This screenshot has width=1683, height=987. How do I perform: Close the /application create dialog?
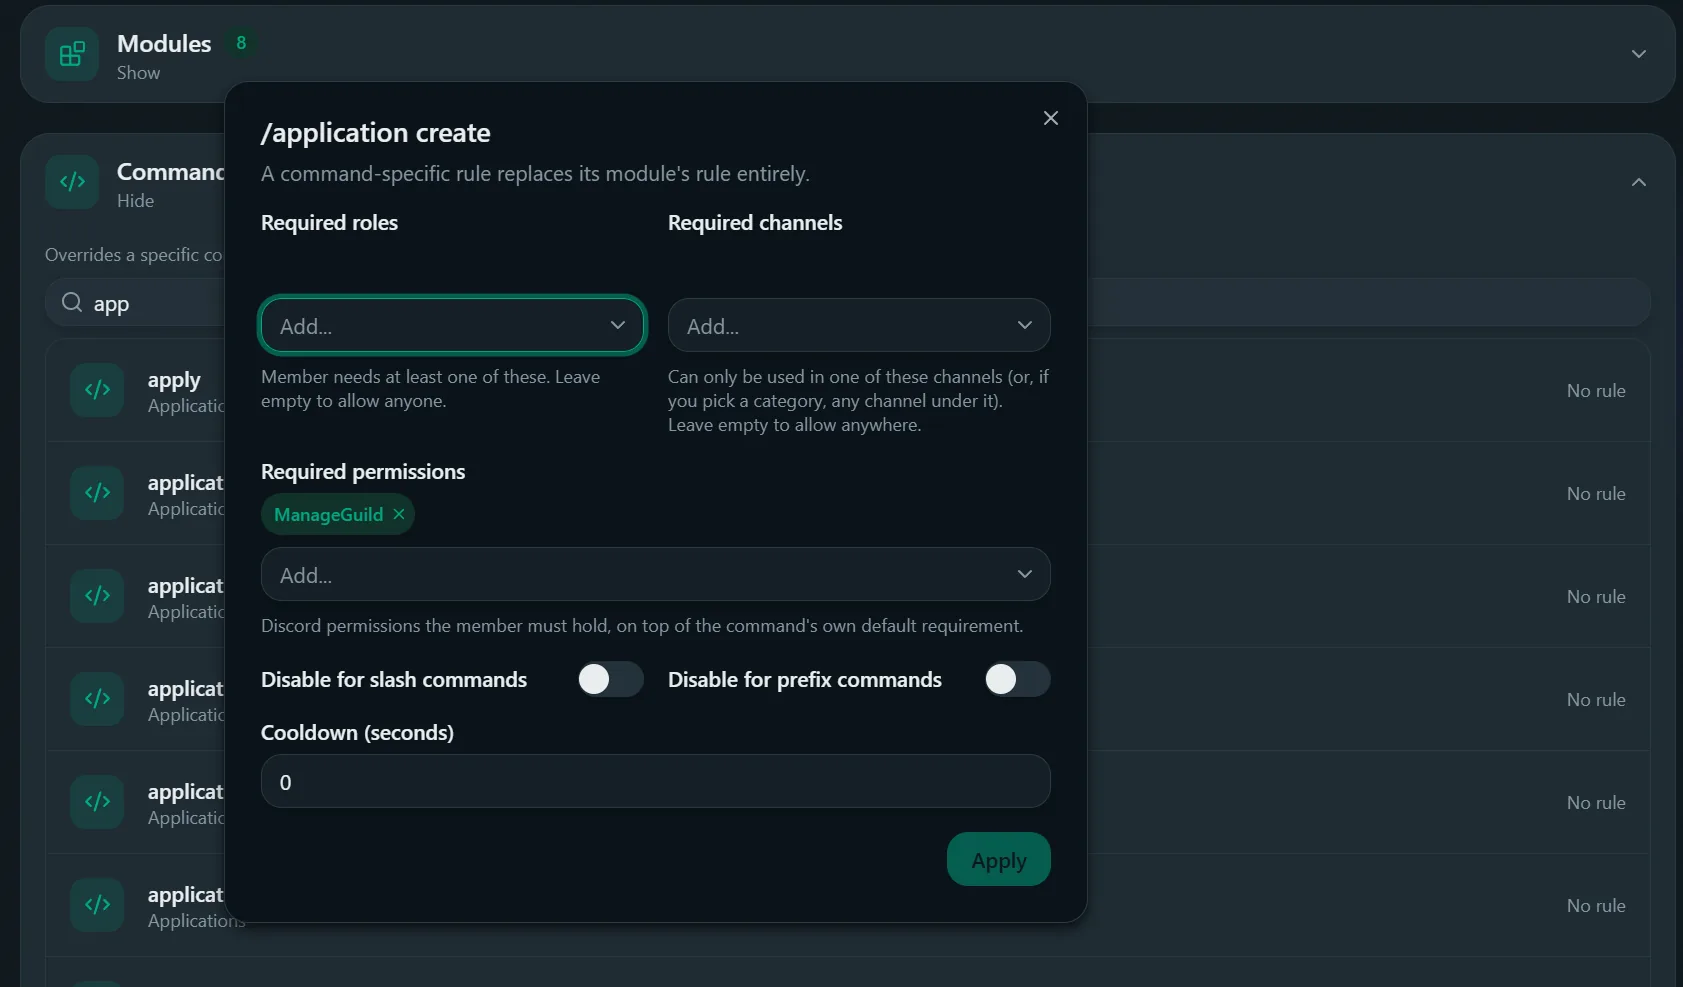[x=1051, y=118]
